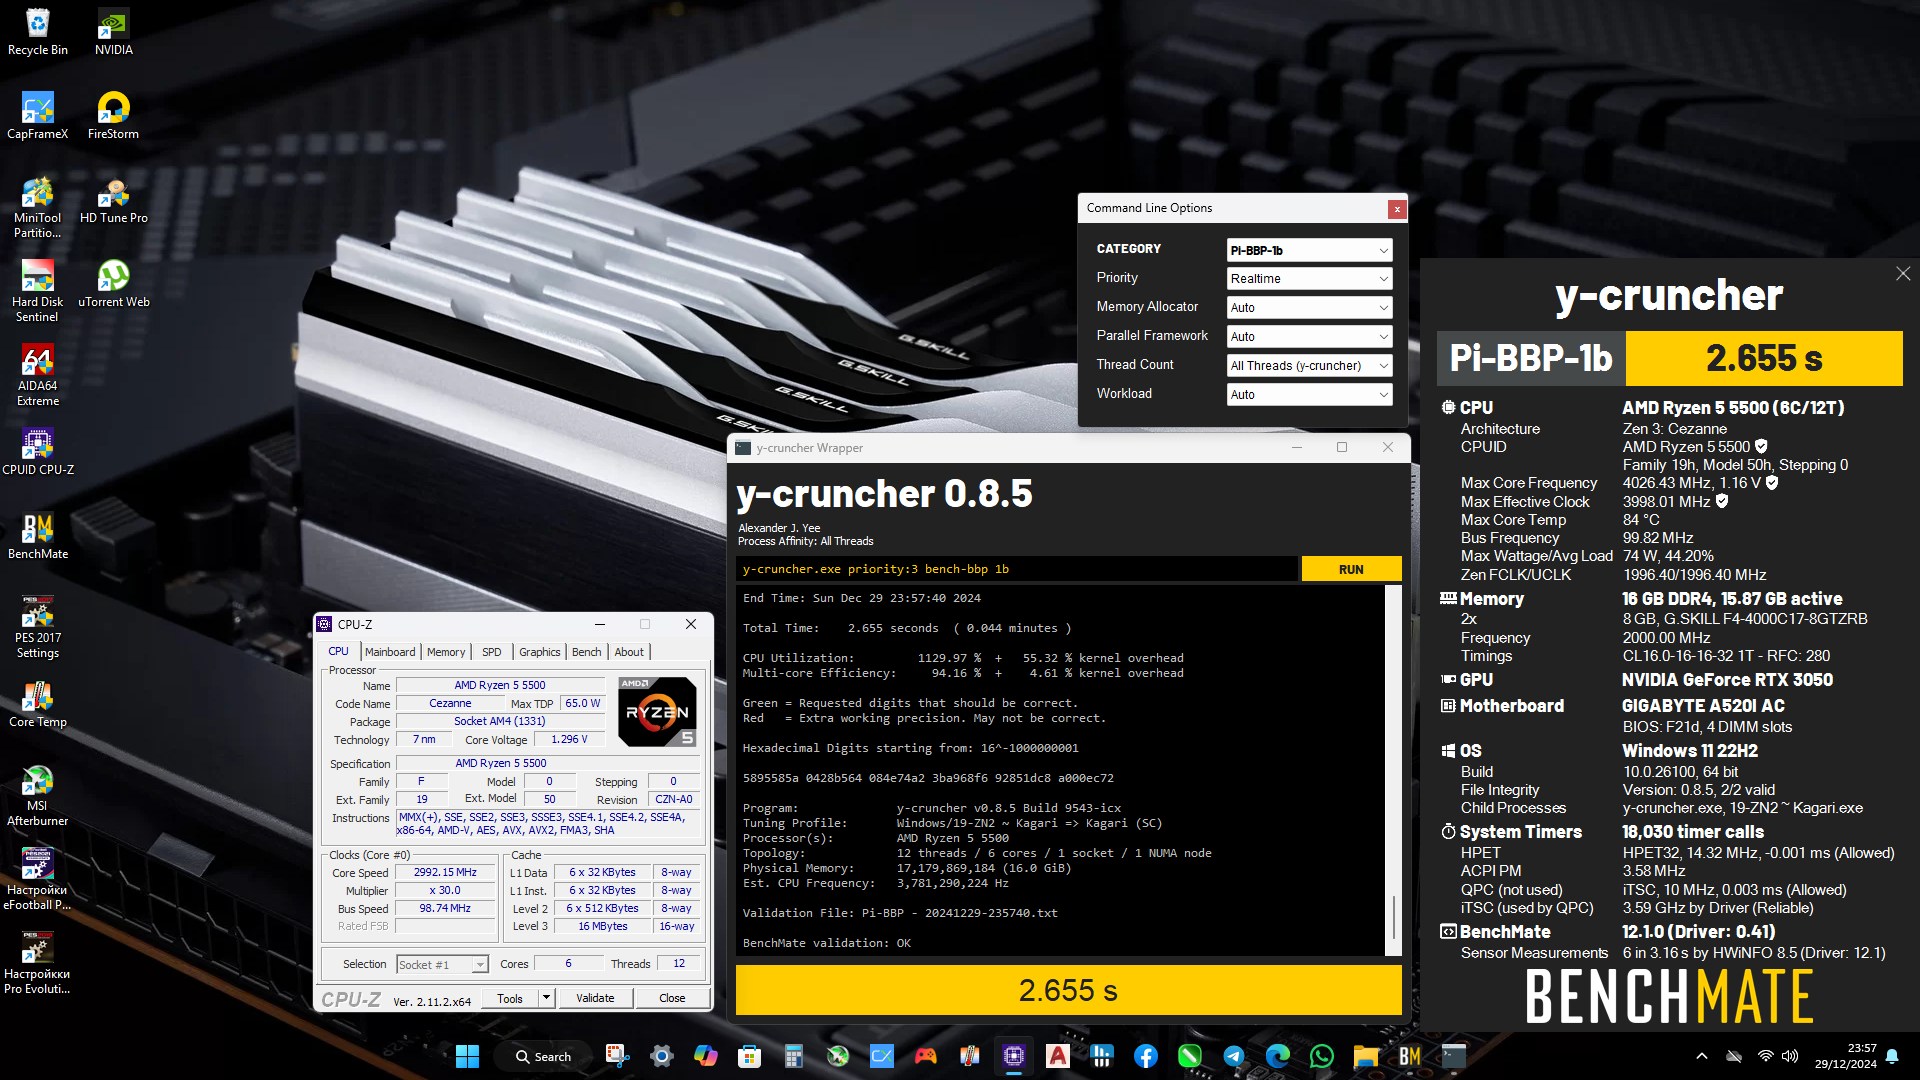Open the Windows Start menu
The height and width of the screenshot is (1080, 1920).
467,1056
